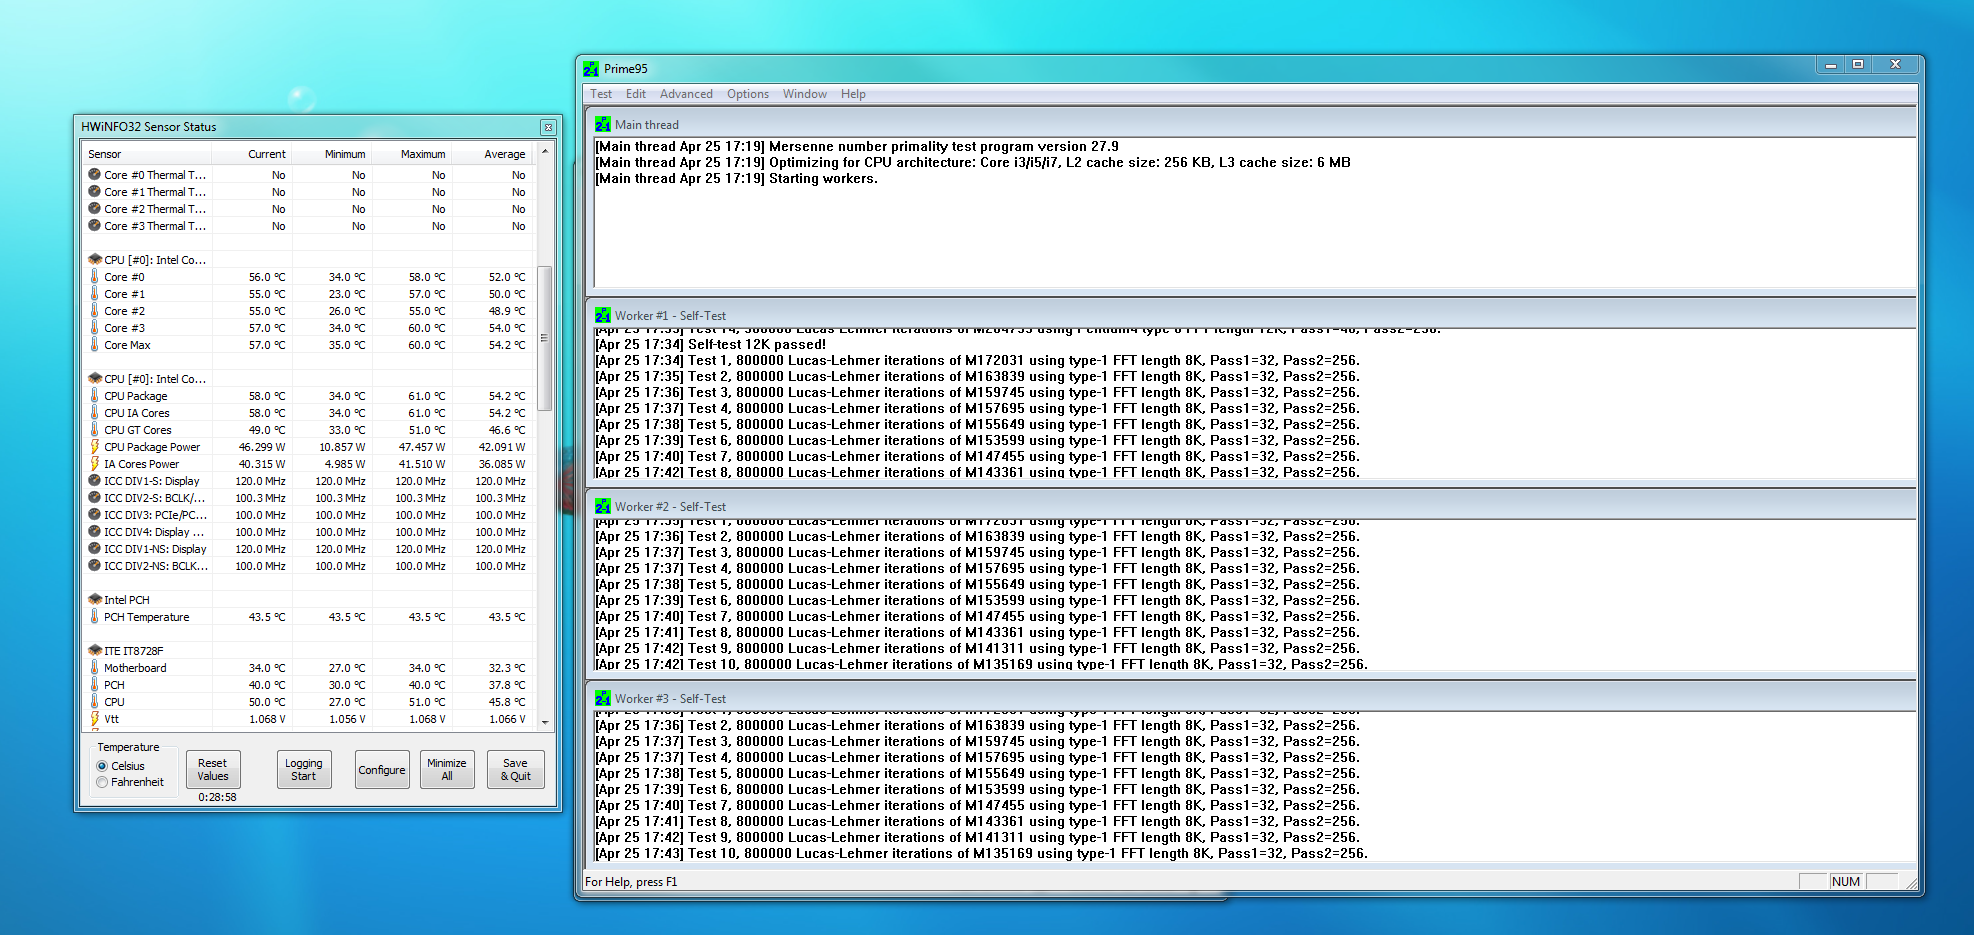1974x935 pixels.
Task: Click the thermometer icon beside PCH Temperature
Action: pos(94,617)
